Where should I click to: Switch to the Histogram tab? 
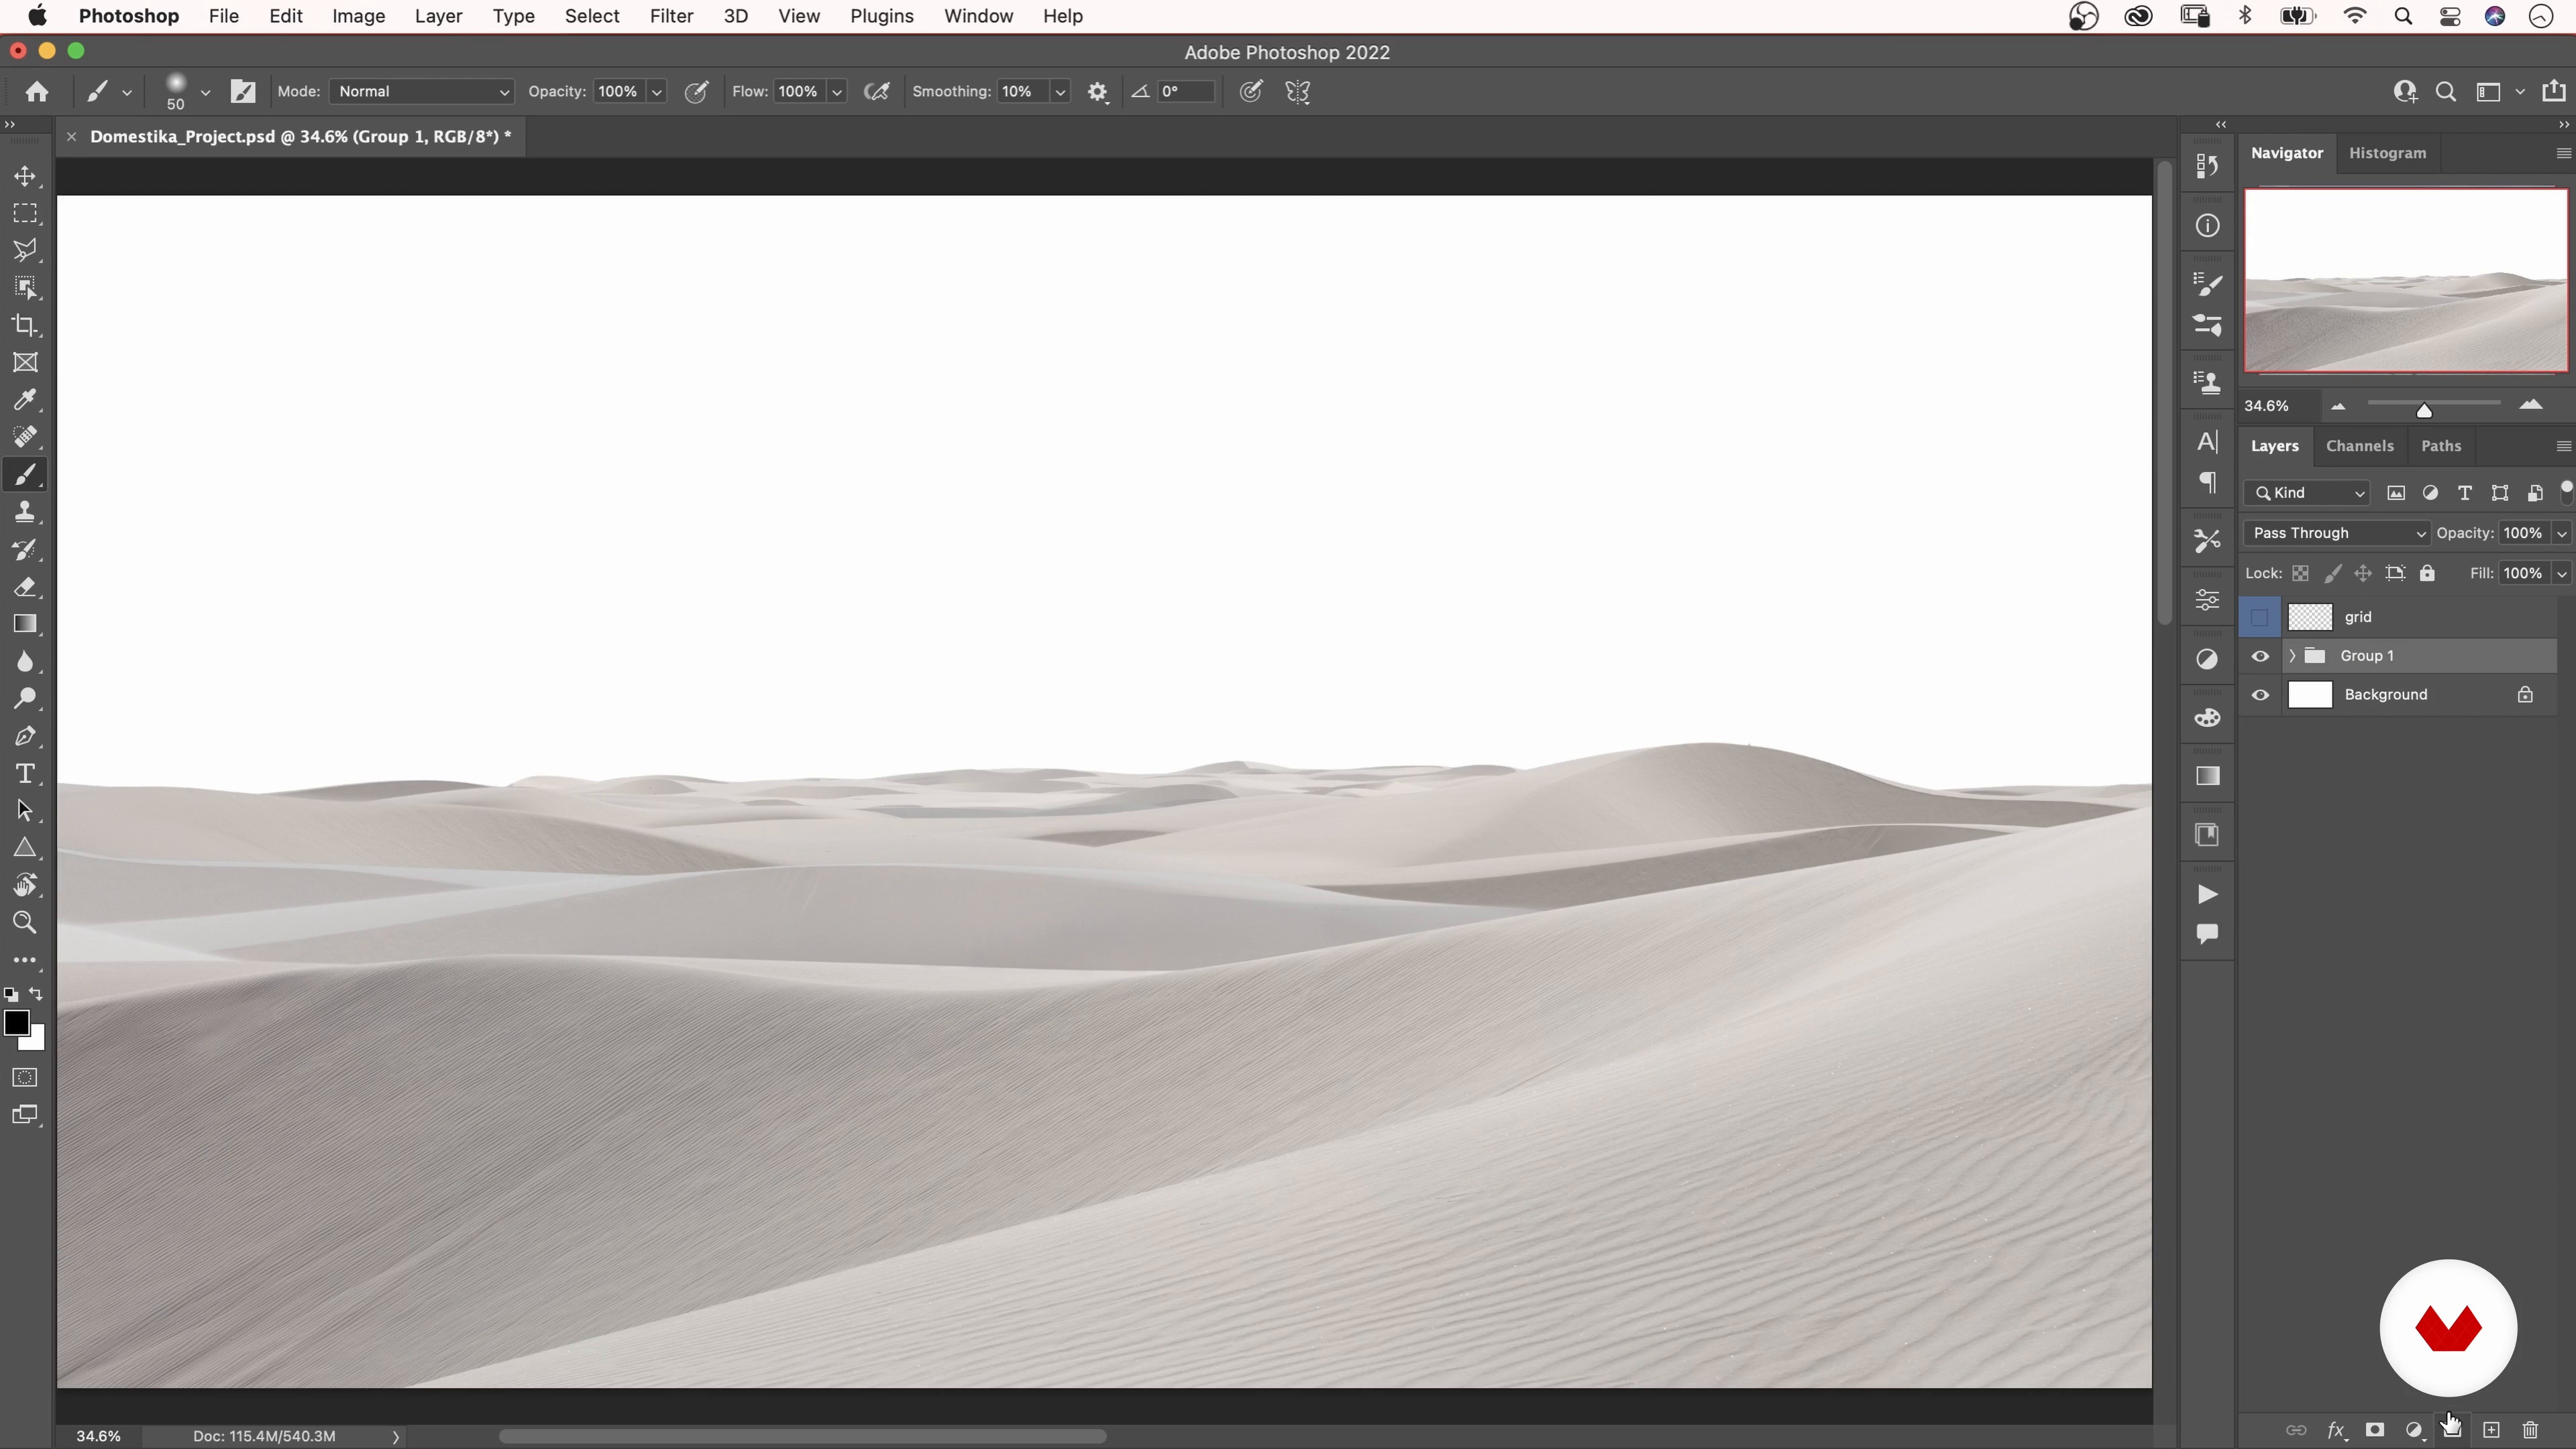pos(2387,153)
